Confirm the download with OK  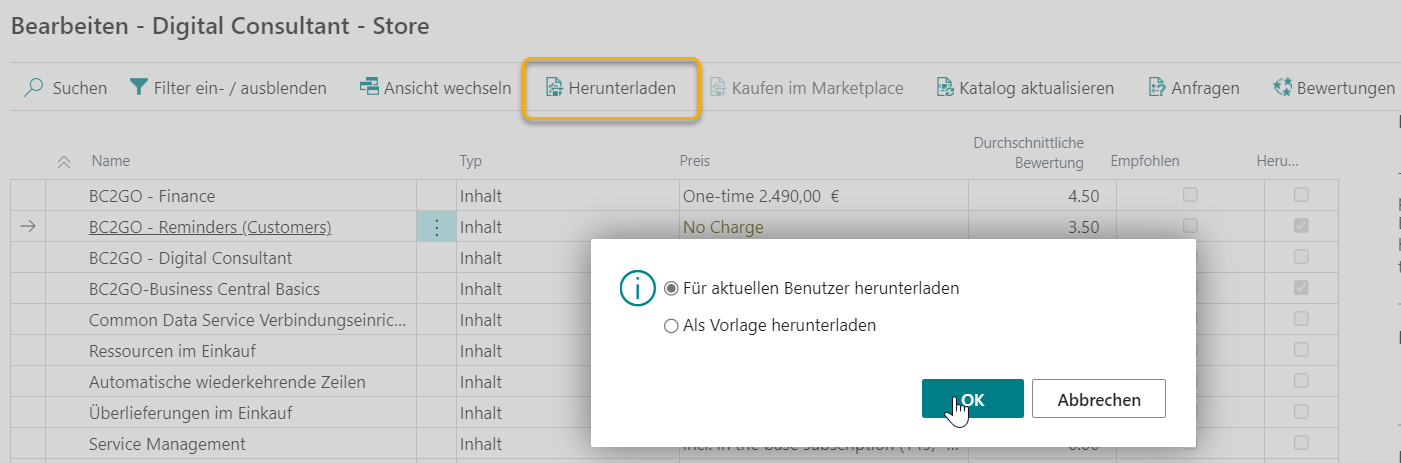coord(972,399)
